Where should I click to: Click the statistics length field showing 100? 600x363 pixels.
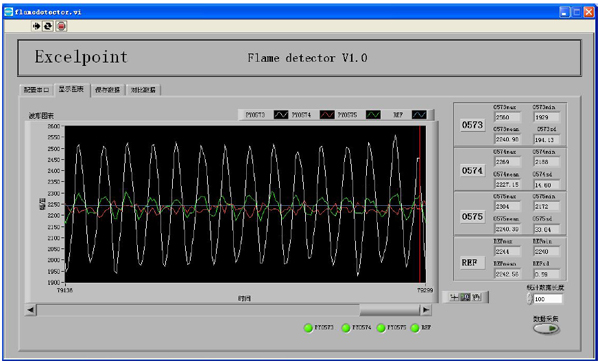coord(548,299)
